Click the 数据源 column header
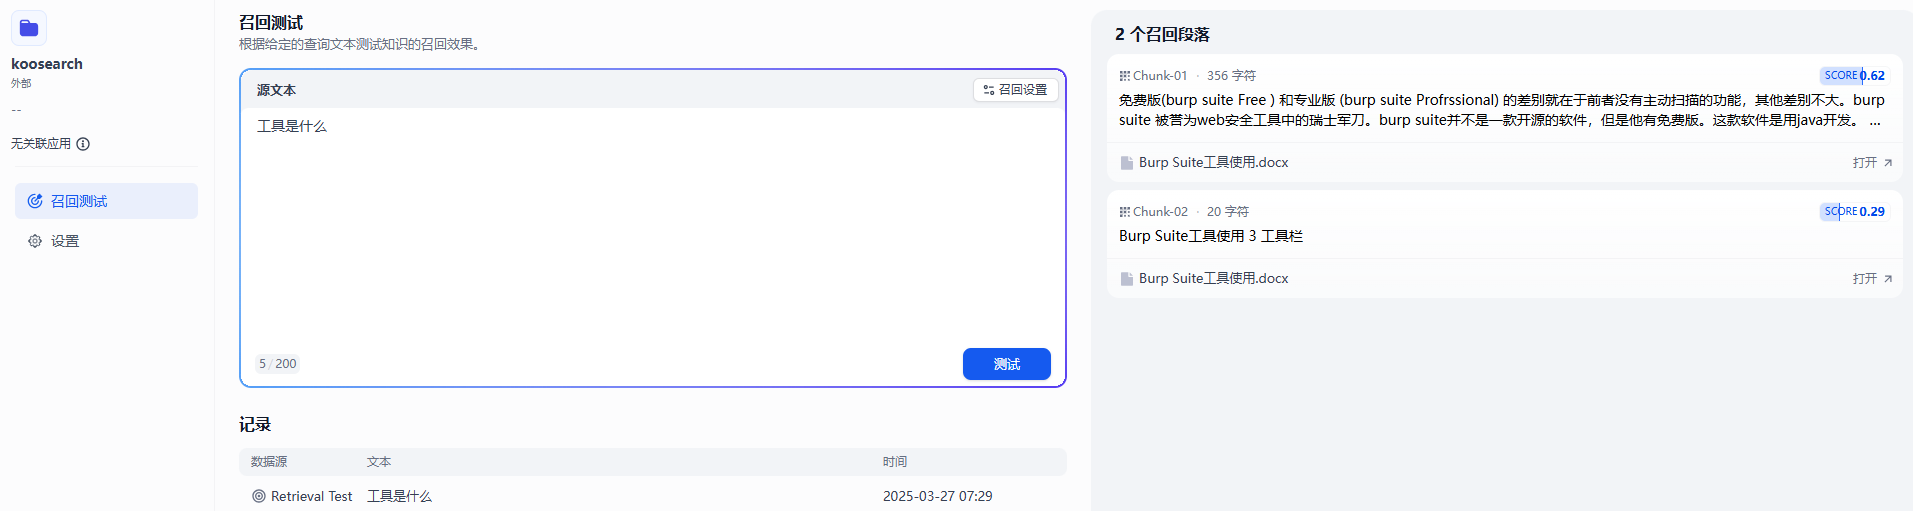 (x=269, y=462)
